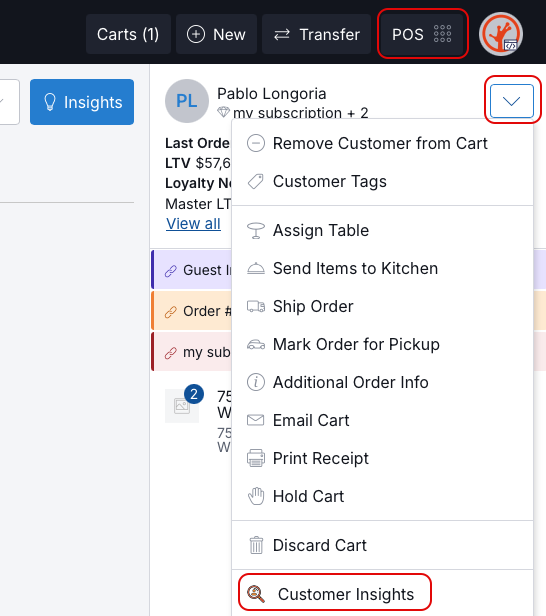This screenshot has height=616, width=546.
Task: Click the table icon next to Assign Table
Action: [x=256, y=230]
